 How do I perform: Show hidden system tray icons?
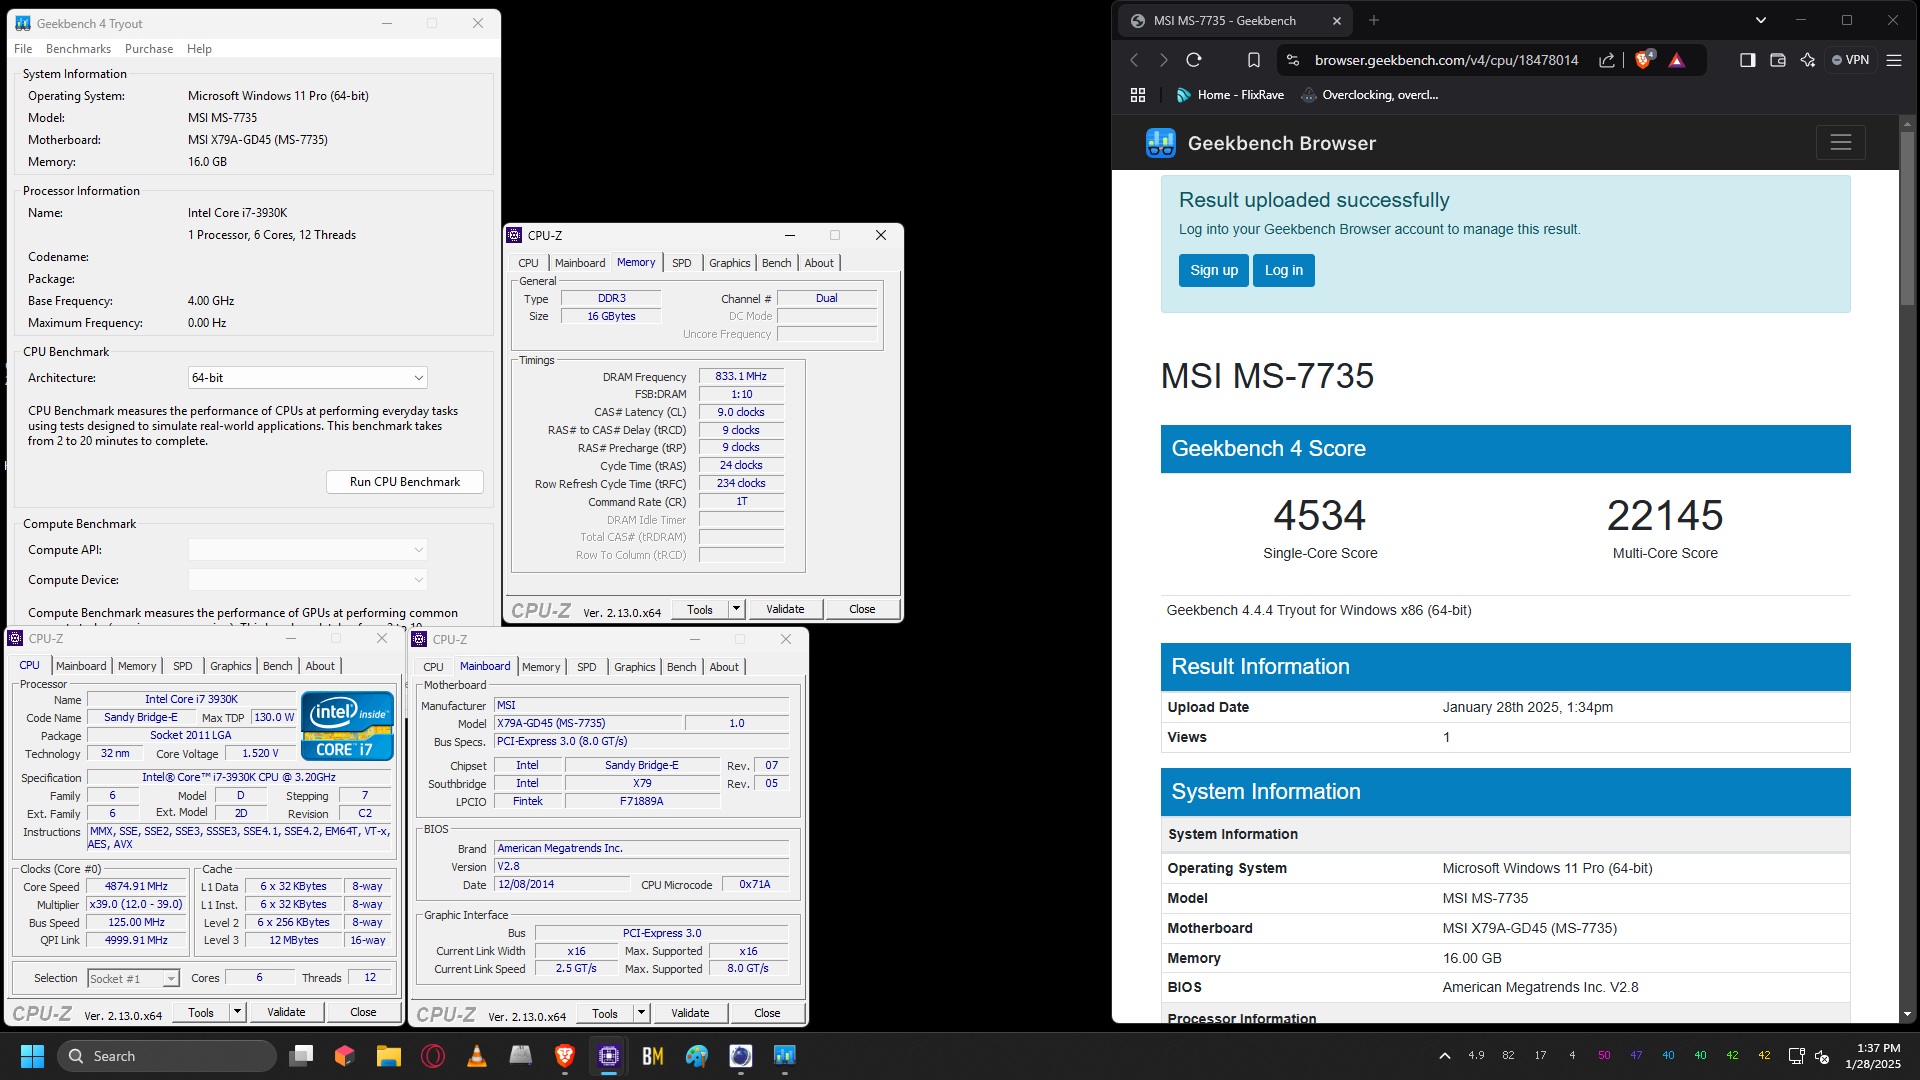tap(1444, 1056)
